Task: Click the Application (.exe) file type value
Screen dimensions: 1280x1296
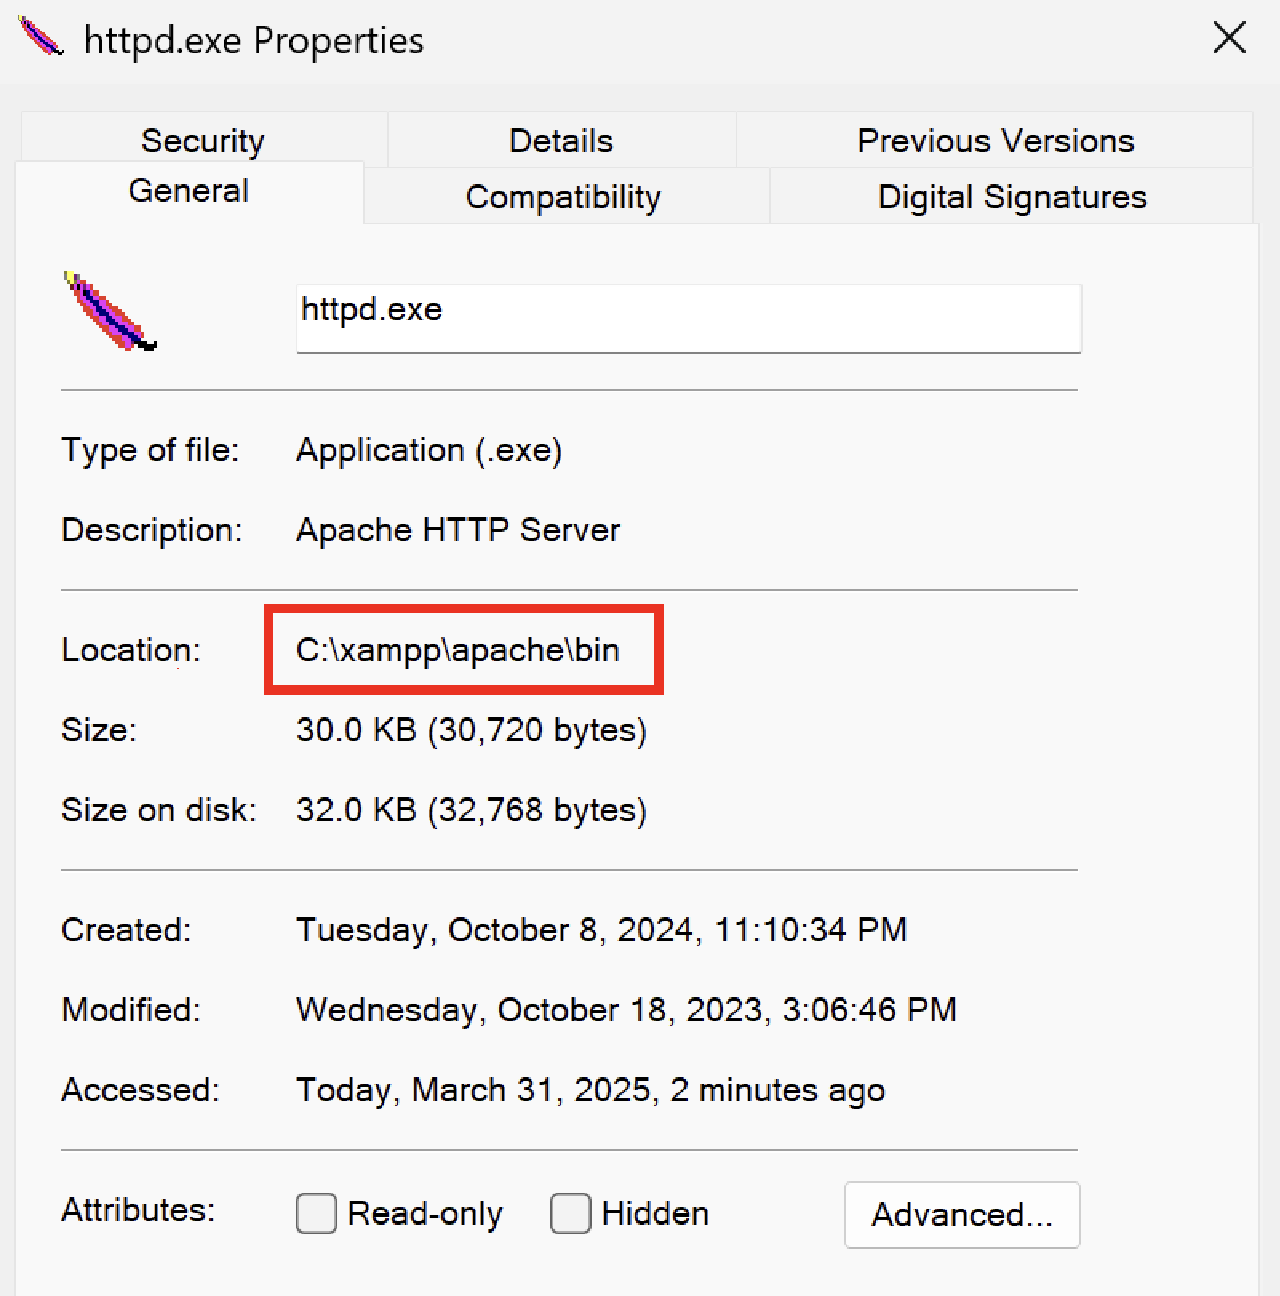Action: pyautogui.click(x=429, y=450)
